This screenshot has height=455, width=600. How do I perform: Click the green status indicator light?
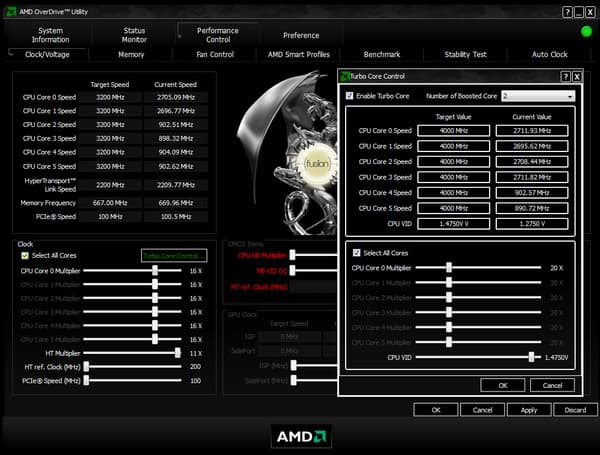coord(586,32)
